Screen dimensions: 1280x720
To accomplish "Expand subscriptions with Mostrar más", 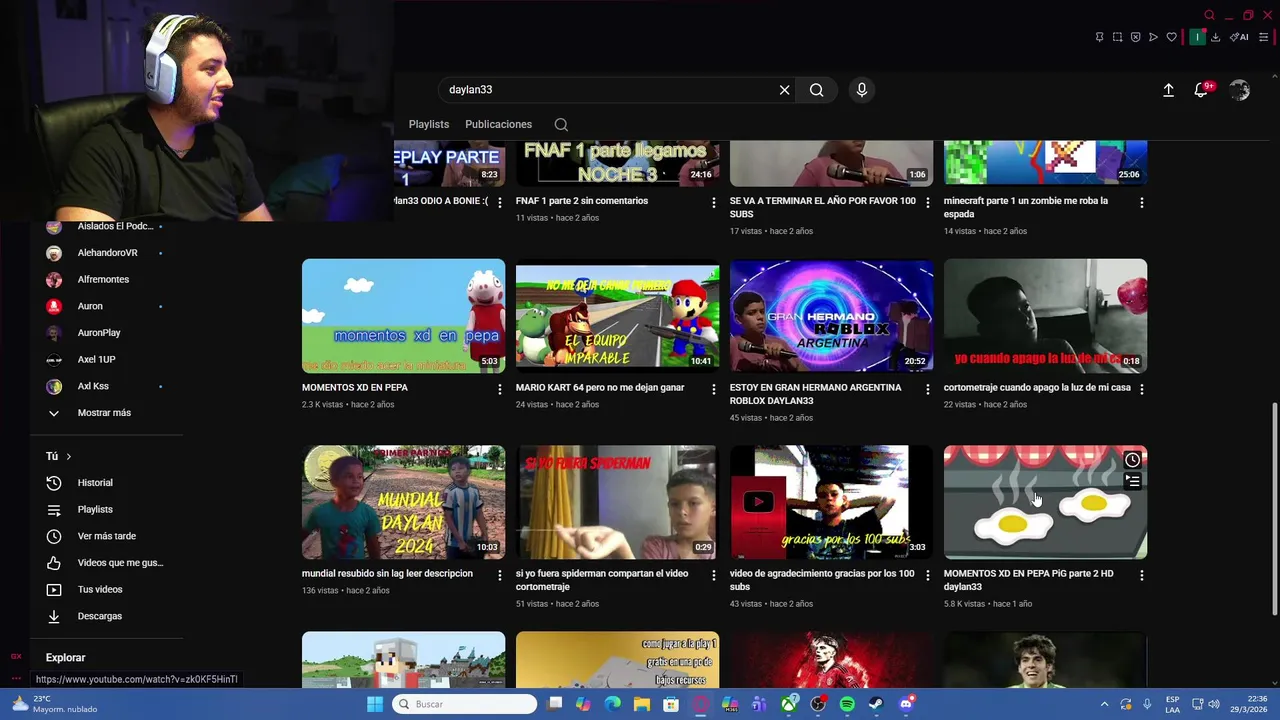I will [106, 413].
